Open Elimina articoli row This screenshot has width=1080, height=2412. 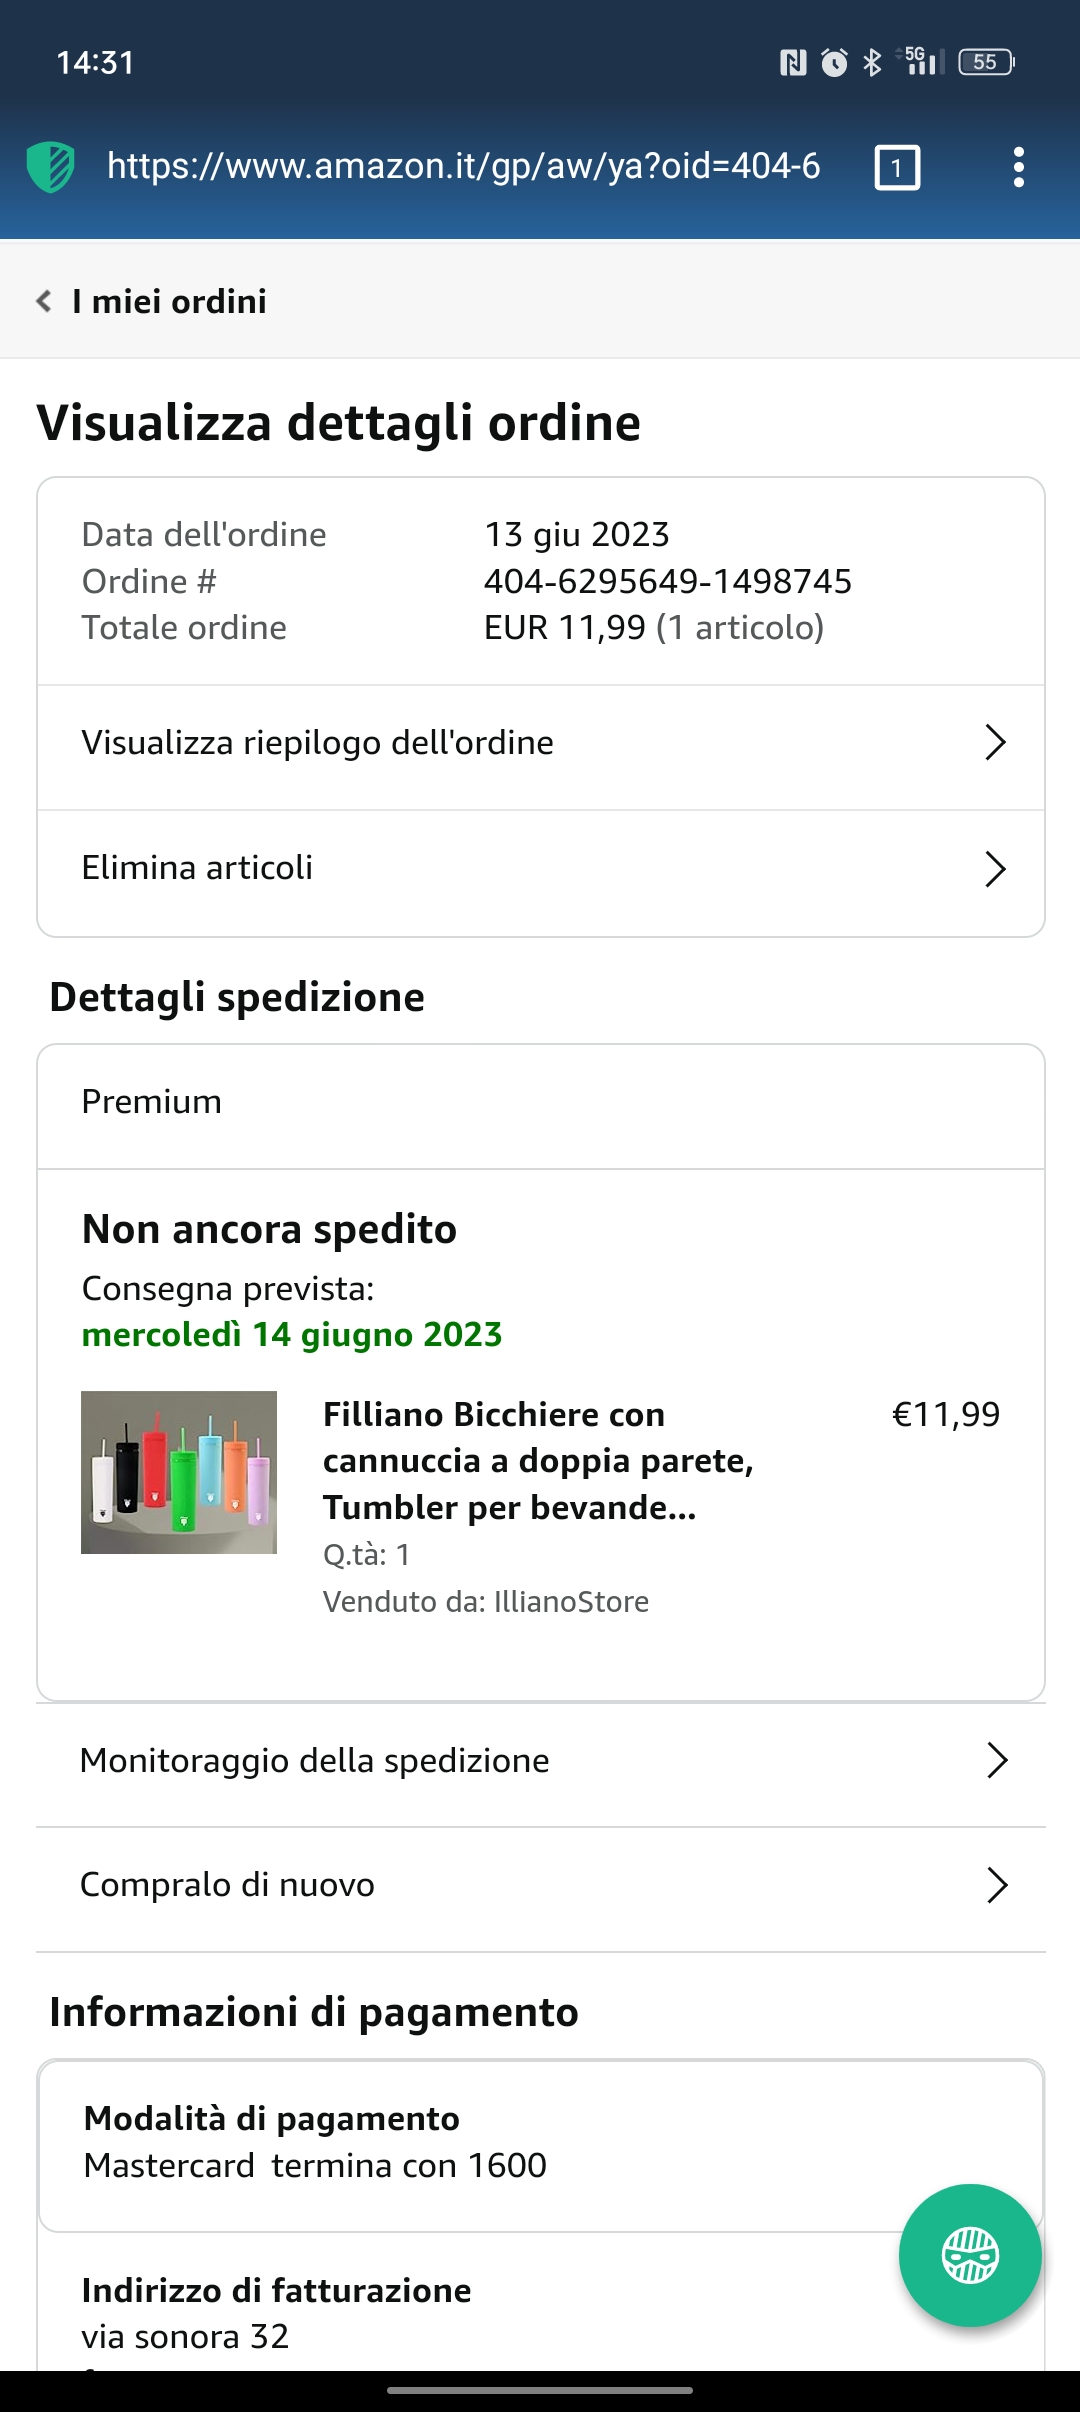[541, 869]
